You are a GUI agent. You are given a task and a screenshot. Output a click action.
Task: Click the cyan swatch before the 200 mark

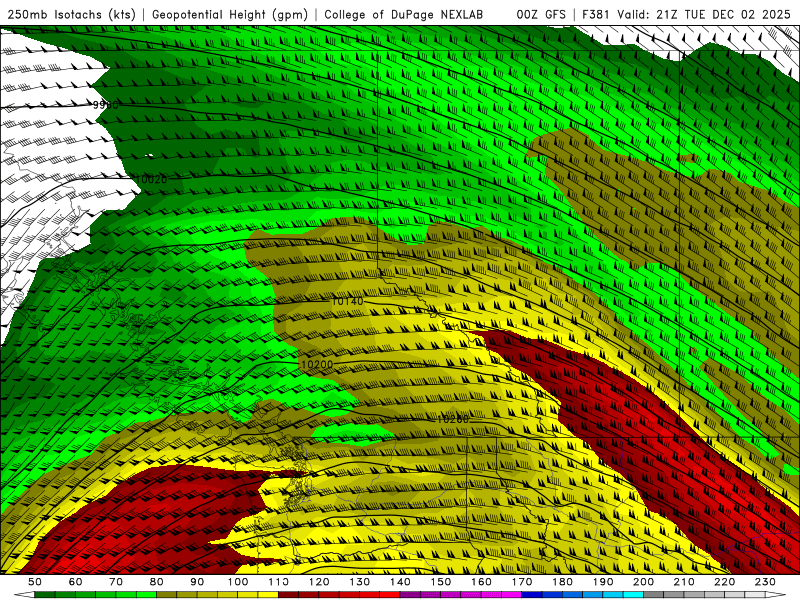click(634, 594)
